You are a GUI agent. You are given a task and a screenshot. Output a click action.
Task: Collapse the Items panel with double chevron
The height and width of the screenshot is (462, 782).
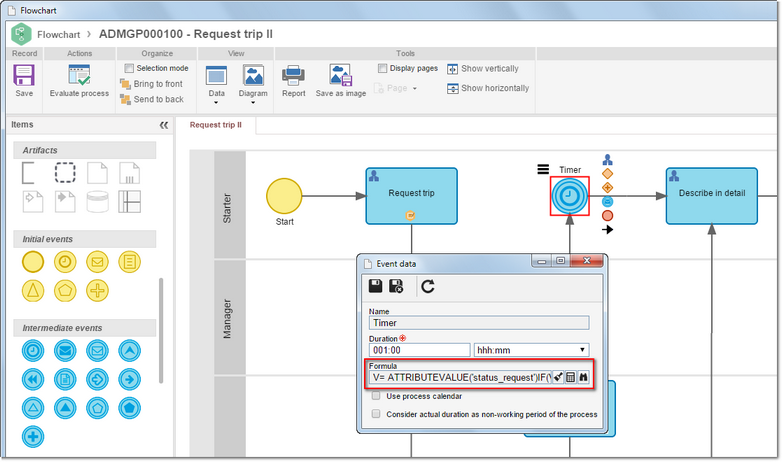pyautogui.click(x=164, y=125)
